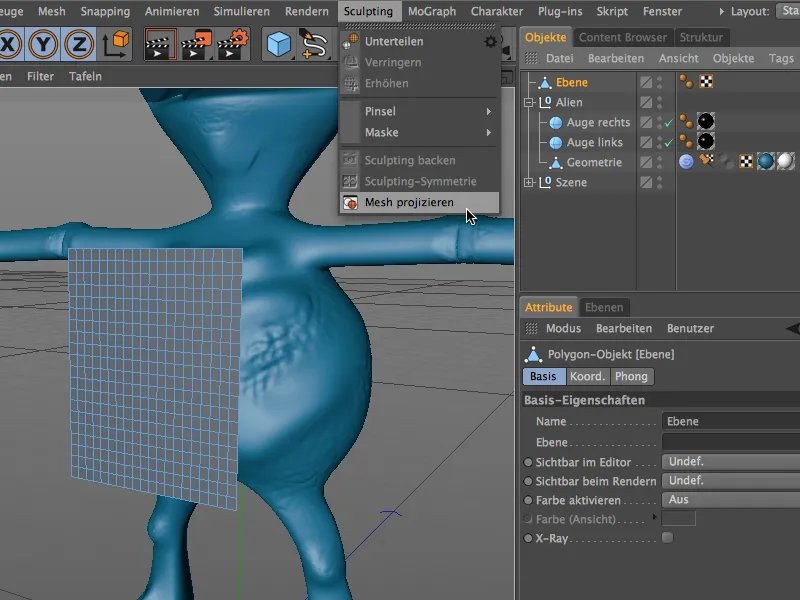Click Auge rechts sphere object icon
Viewport: 800px width, 600px height.
coord(556,122)
